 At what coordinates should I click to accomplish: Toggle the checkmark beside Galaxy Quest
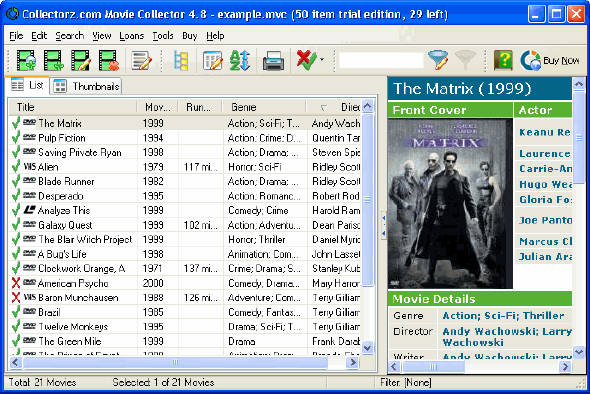pyautogui.click(x=16, y=225)
